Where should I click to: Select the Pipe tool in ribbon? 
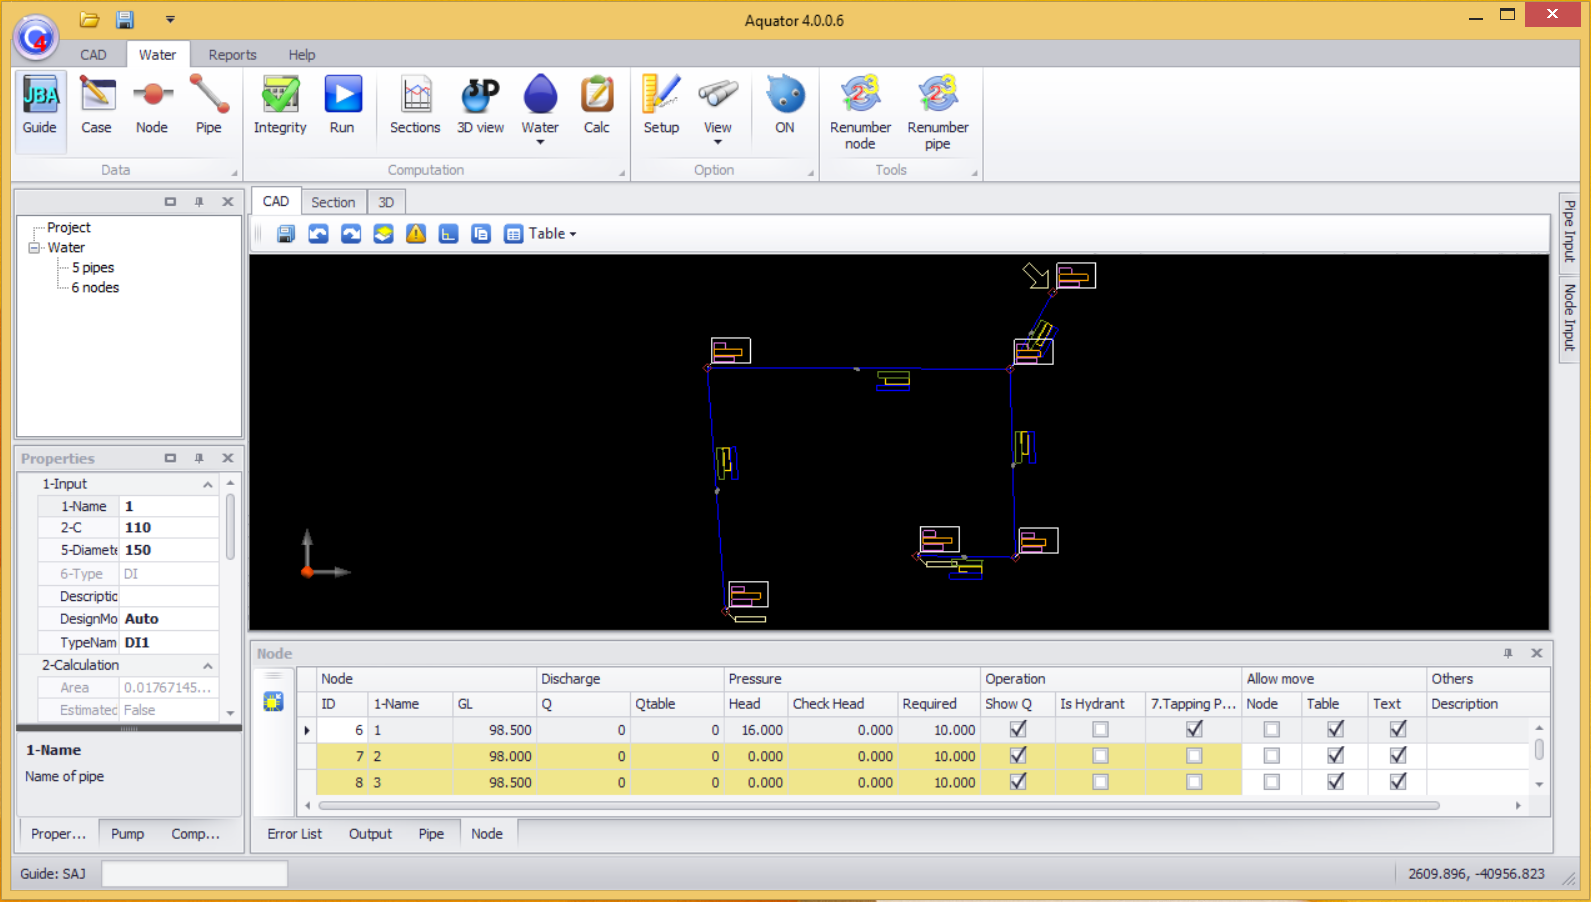[x=209, y=105]
